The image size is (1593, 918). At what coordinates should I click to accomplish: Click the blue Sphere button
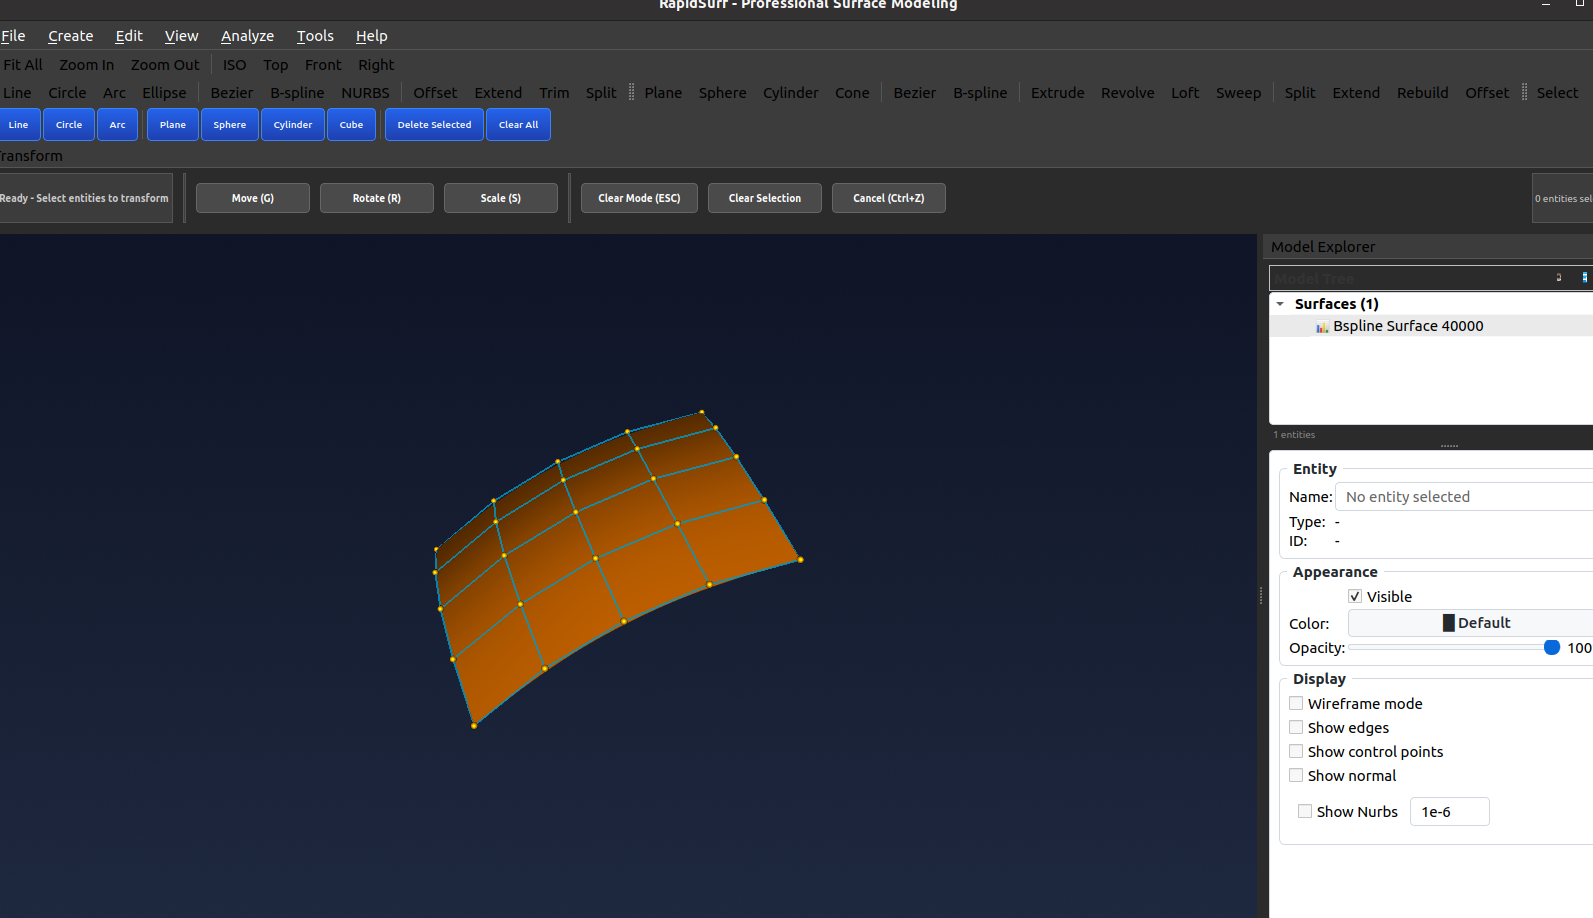pos(230,125)
